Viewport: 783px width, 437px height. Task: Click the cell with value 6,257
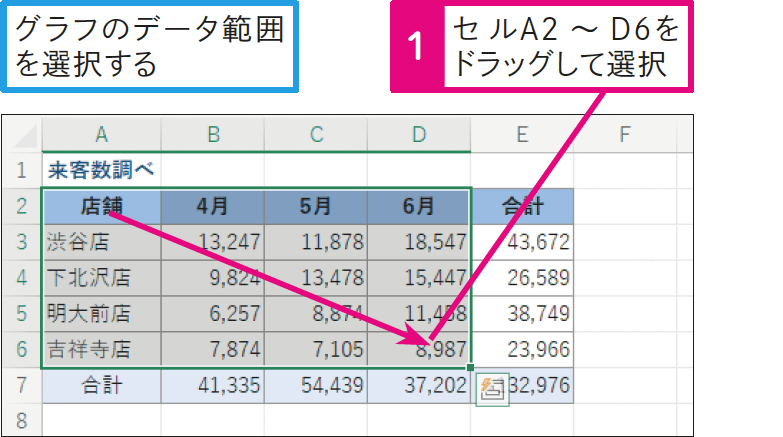pos(213,314)
